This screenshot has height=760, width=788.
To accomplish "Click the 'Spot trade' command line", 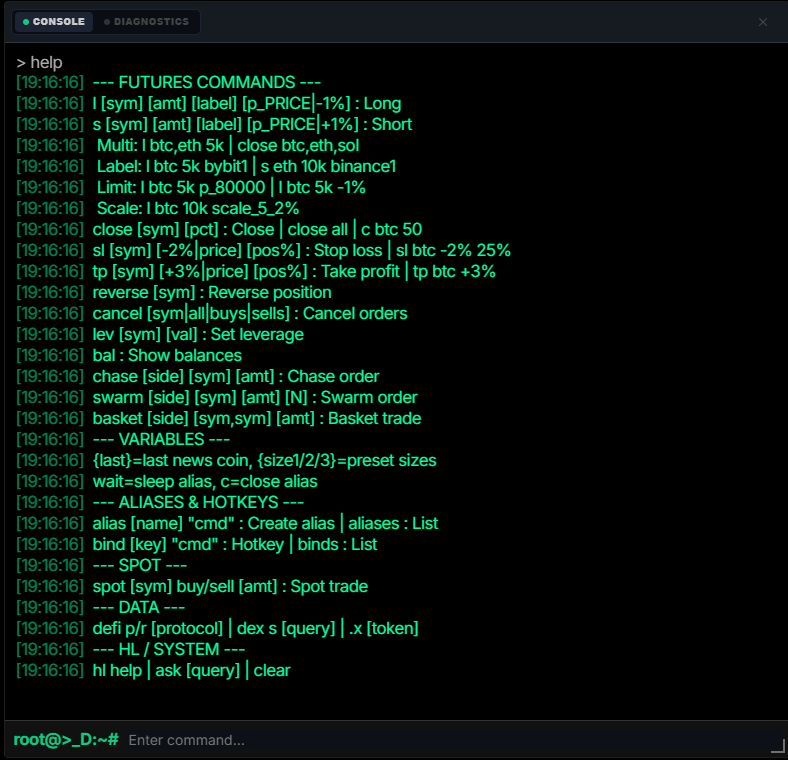I will (192, 587).
